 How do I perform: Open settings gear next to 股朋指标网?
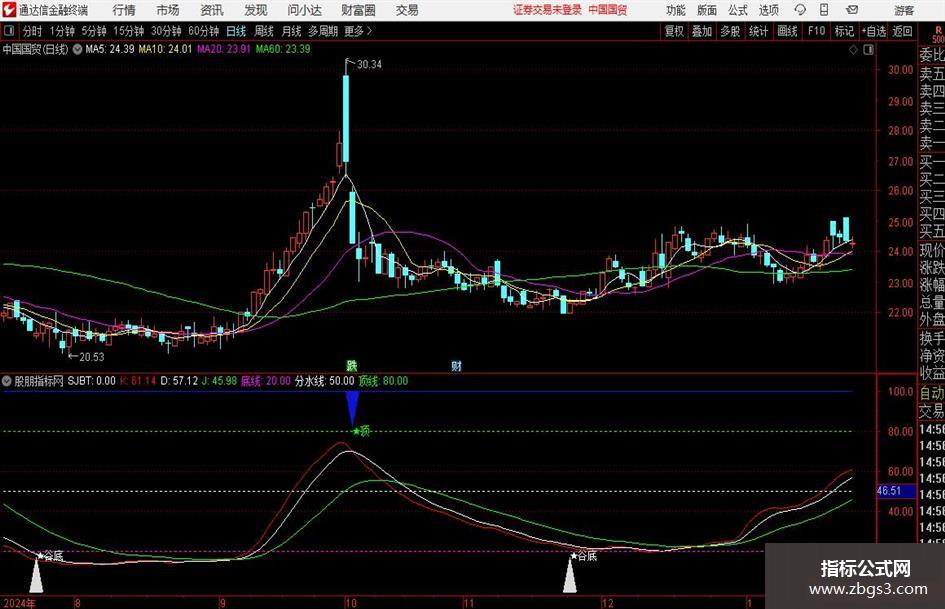(7, 381)
